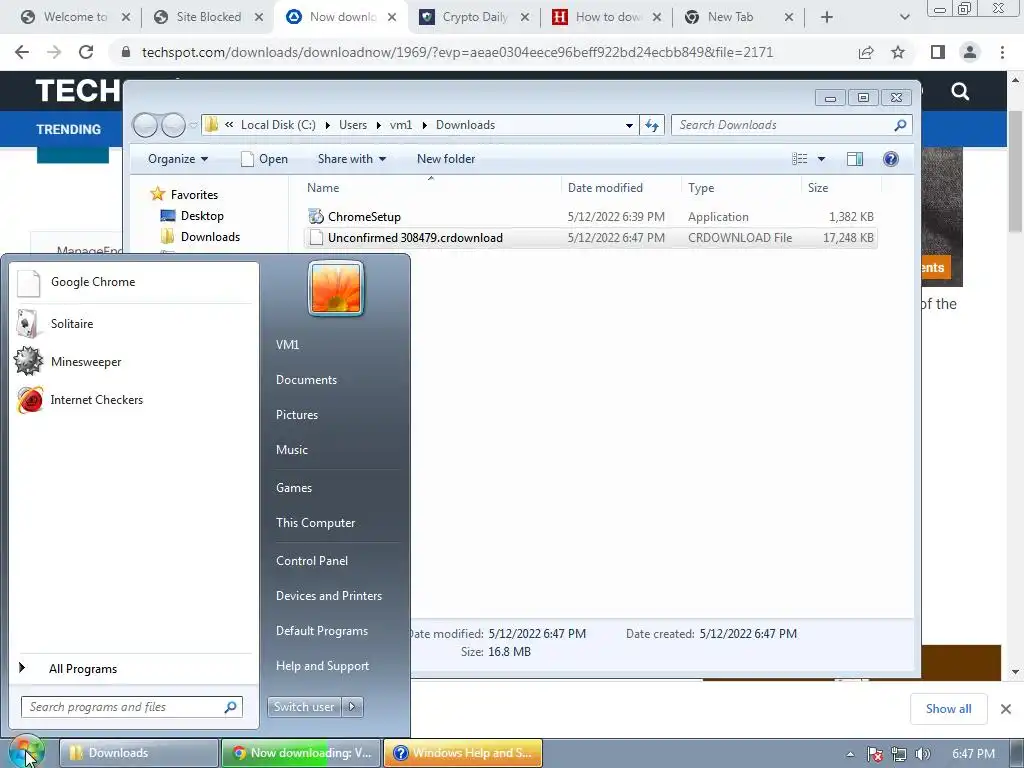Viewport: 1024px width, 768px height.
Task: Open a new Chrome tab with plus
Action: [x=827, y=17]
